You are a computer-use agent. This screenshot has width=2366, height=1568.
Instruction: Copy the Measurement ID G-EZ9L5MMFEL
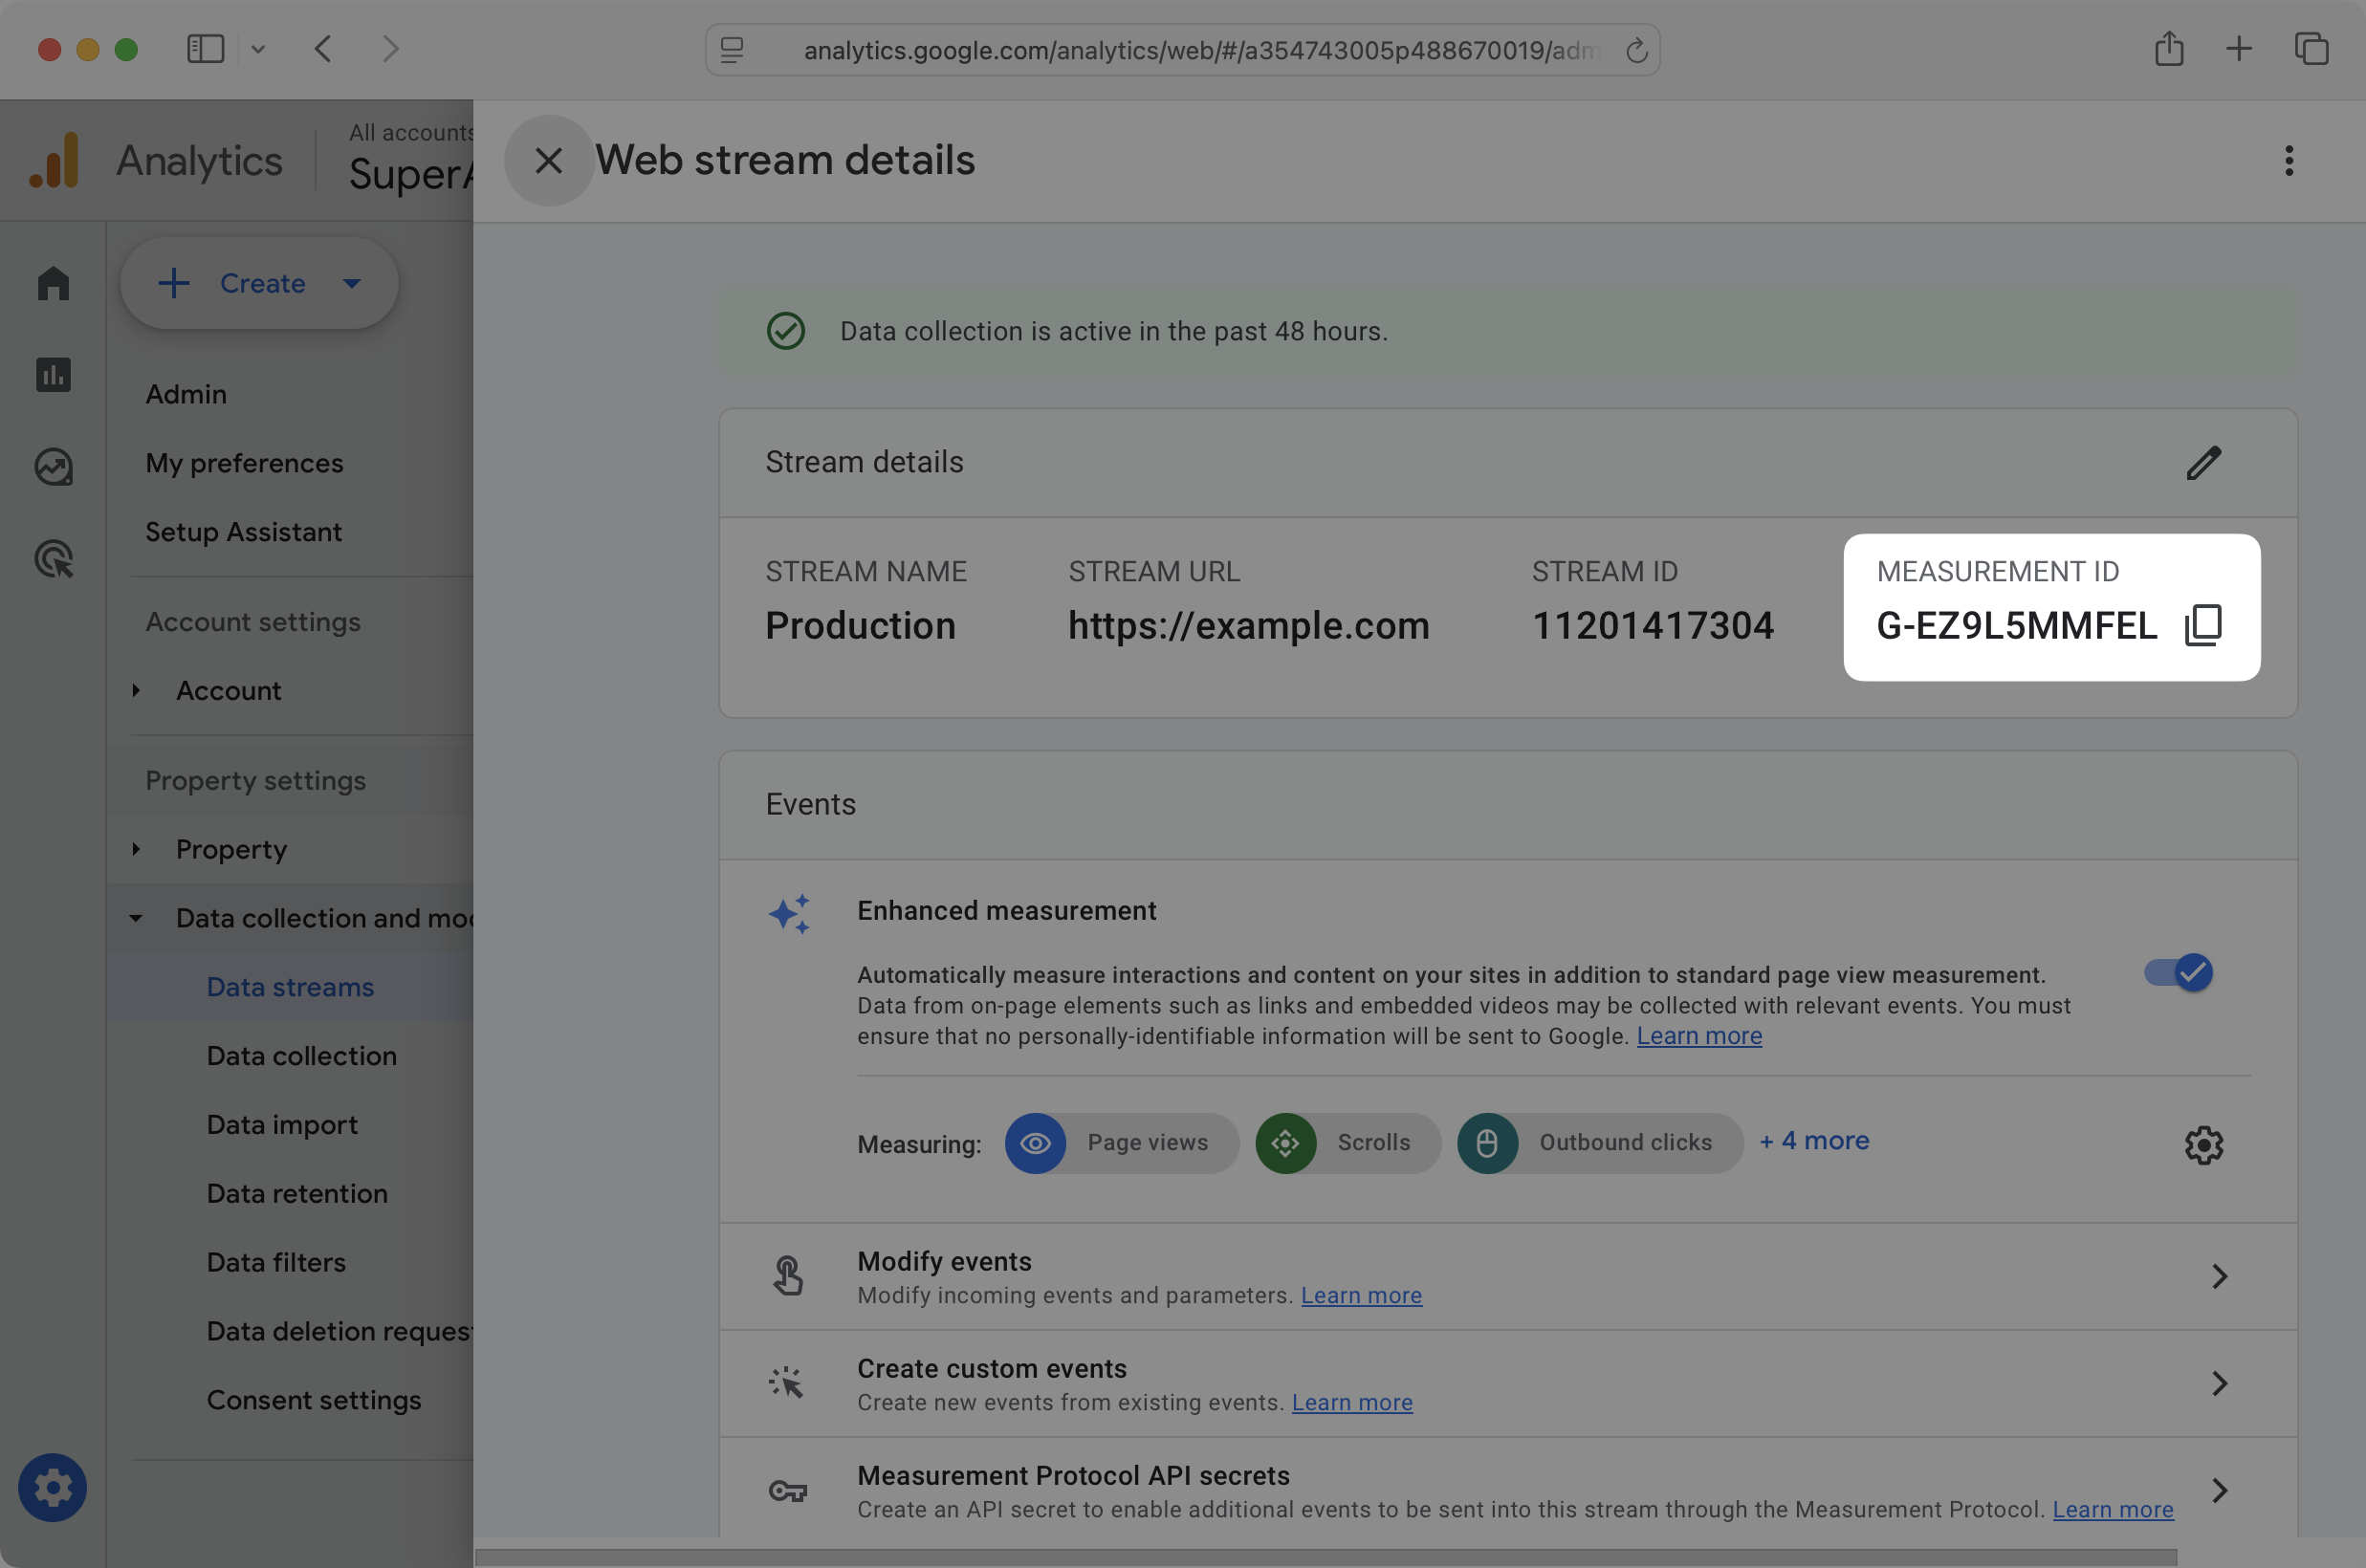[2202, 624]
